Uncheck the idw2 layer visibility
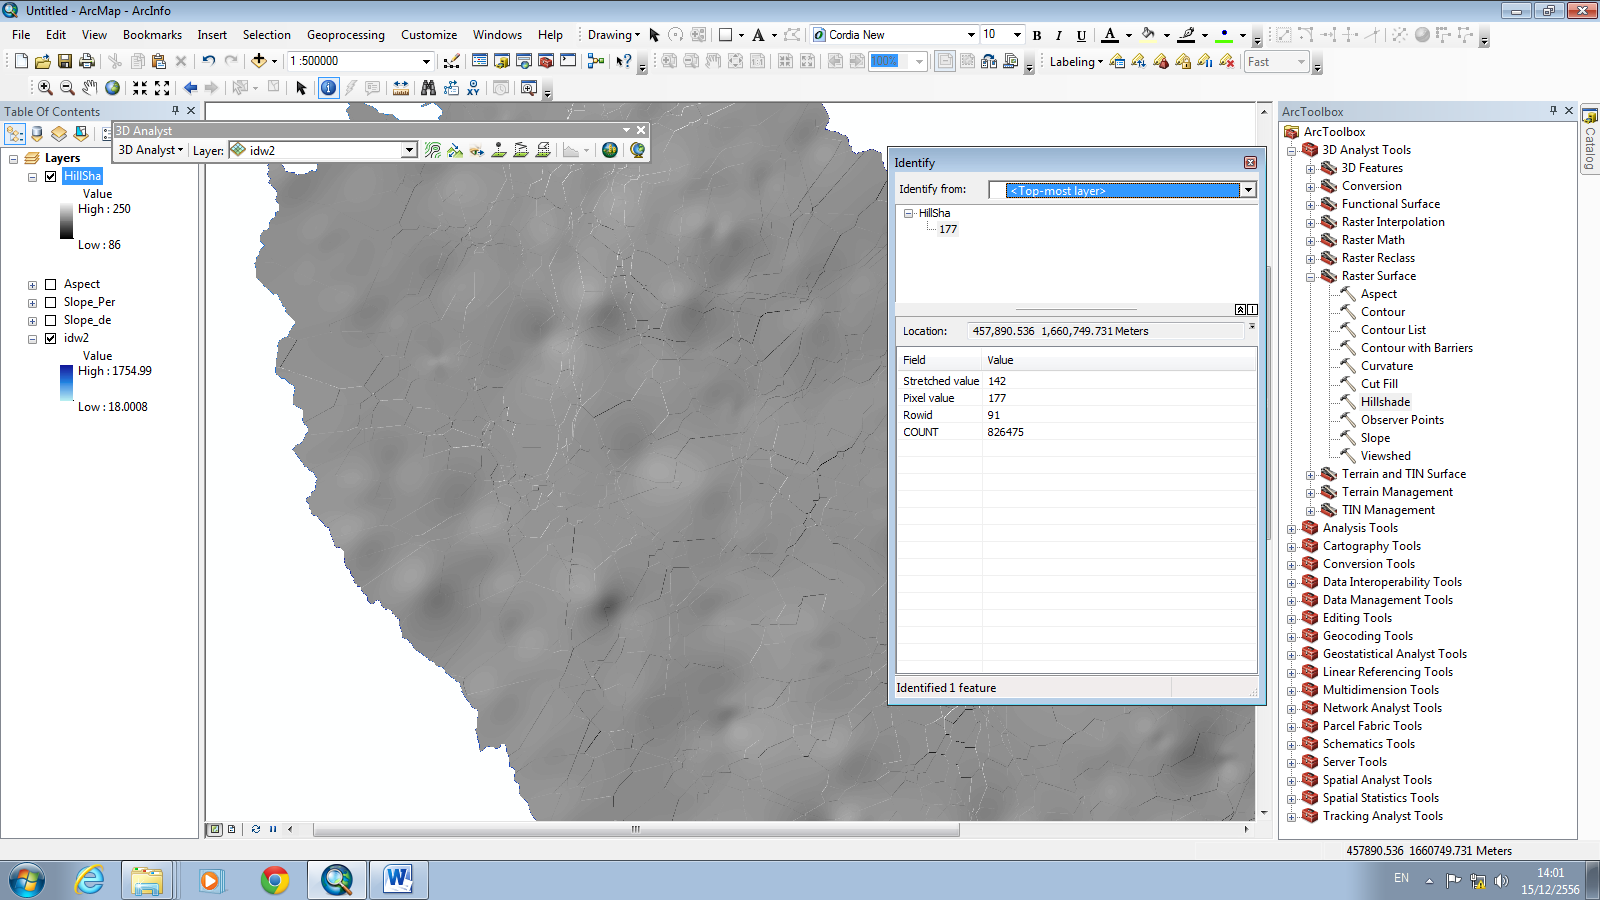1600x900 pixels. [50, 338]
